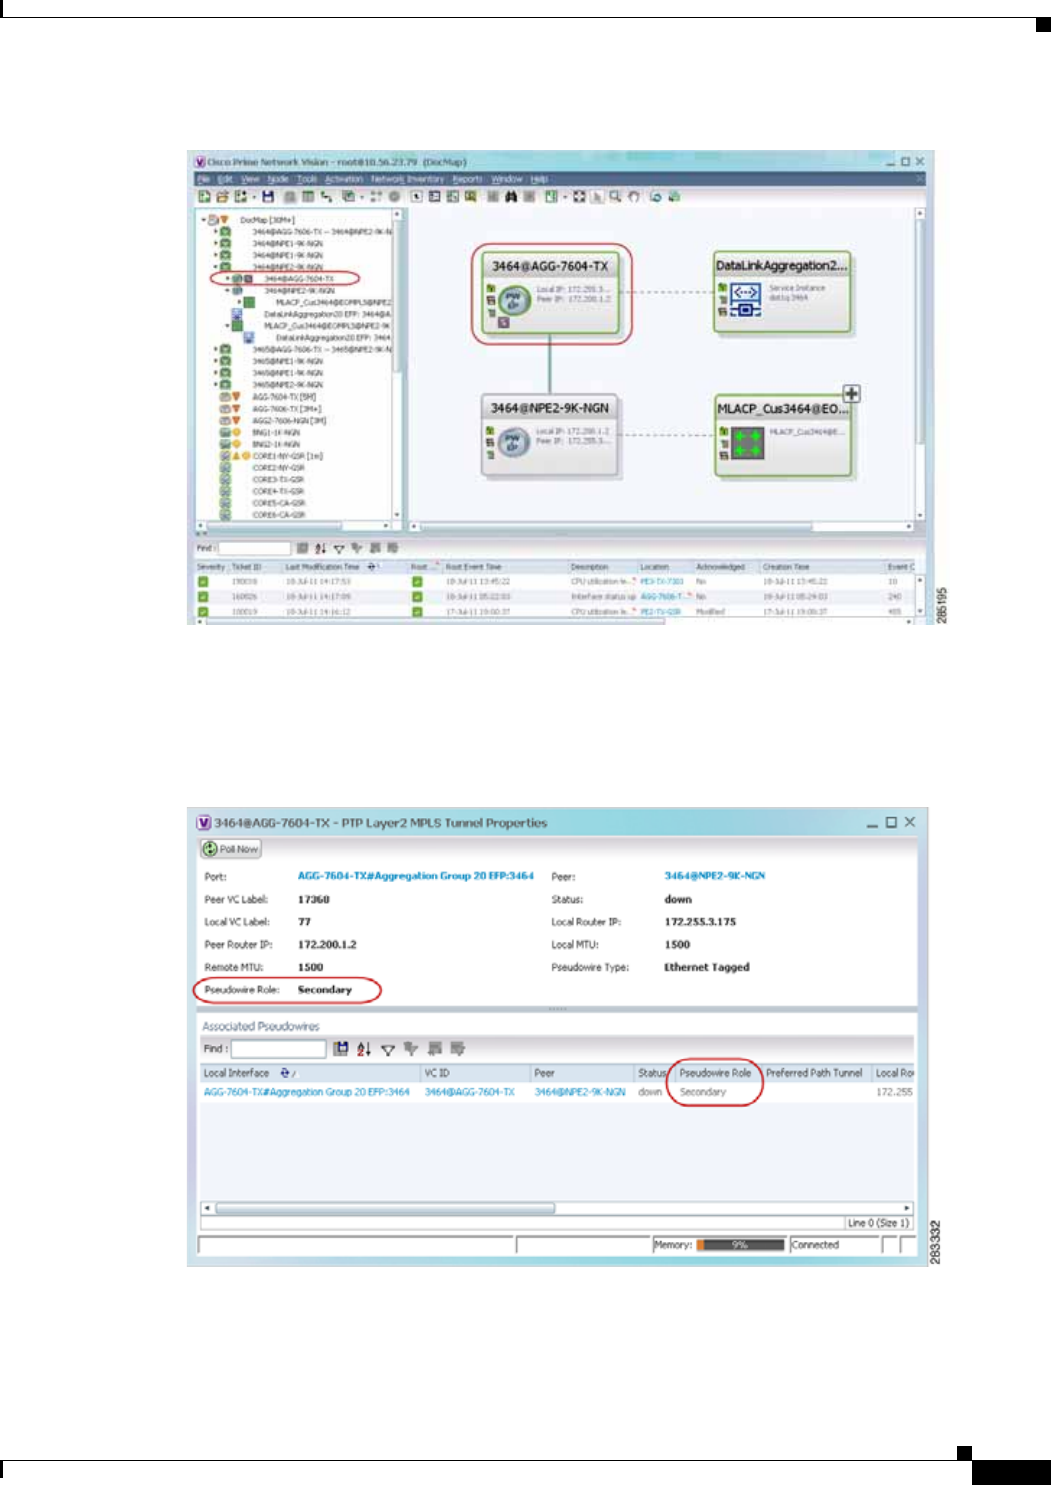Viewport: 1051px width, 1485px height.
Task: Click the clear filter icon in Associated Pseudowires
Action: pyautogui.click(x=410, y=1049)
